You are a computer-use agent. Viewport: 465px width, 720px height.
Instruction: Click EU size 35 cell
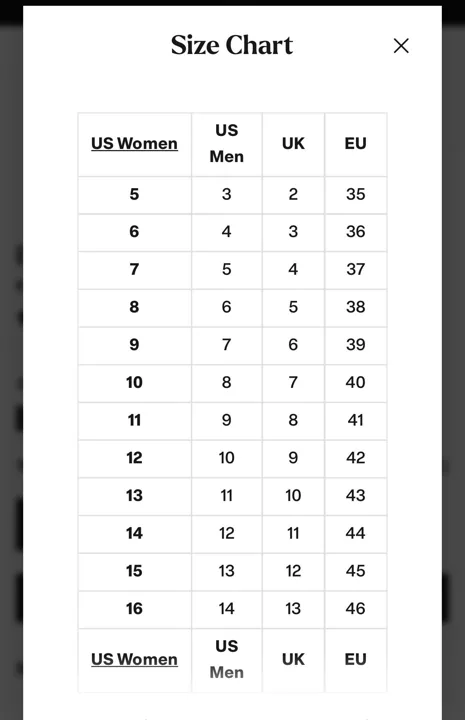pos(356,195)
